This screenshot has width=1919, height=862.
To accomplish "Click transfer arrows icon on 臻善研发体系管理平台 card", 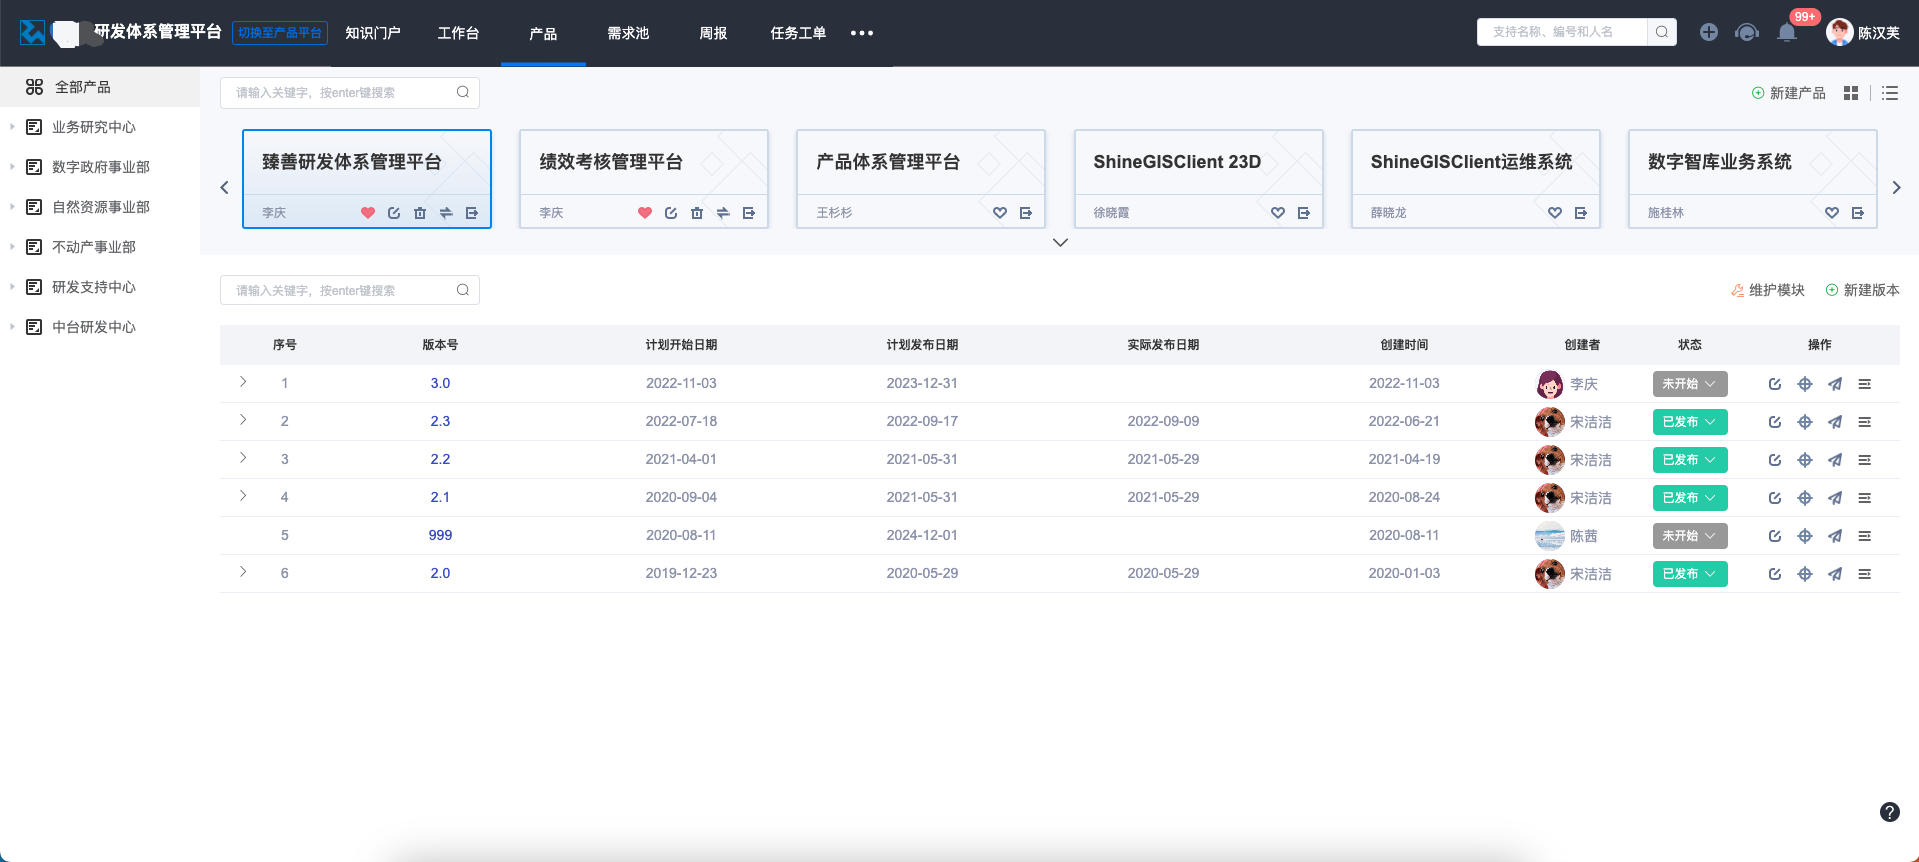I will pos(446,213).
